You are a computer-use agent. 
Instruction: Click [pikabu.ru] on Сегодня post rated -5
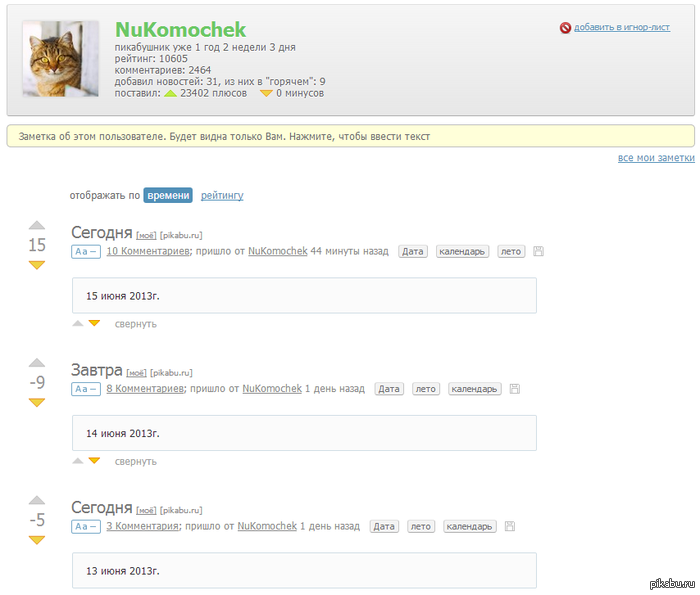181,510
